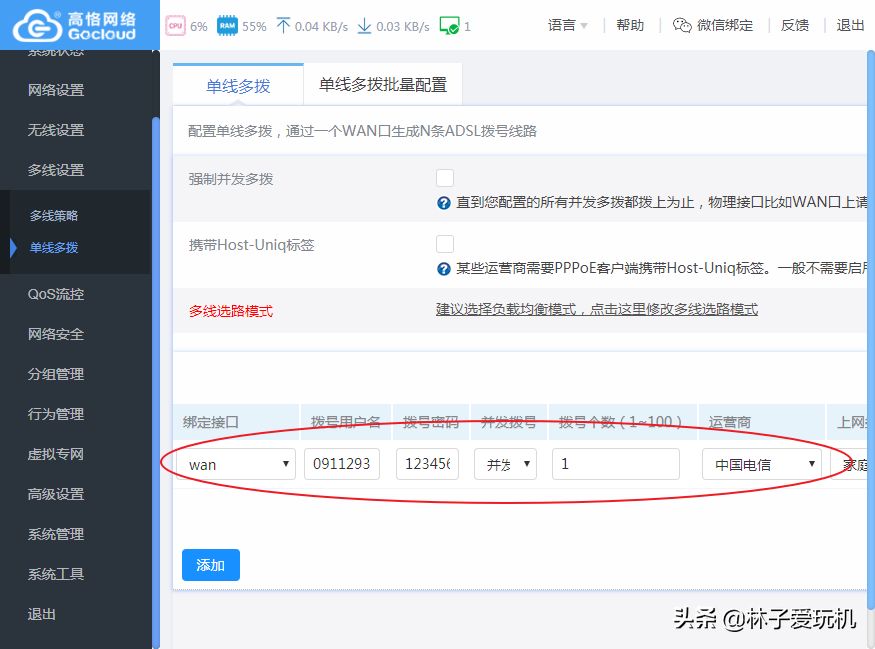This screenshot has height=649, width=875.
Task: Click the RAM usage icon
Action: [x=228, y=26]
